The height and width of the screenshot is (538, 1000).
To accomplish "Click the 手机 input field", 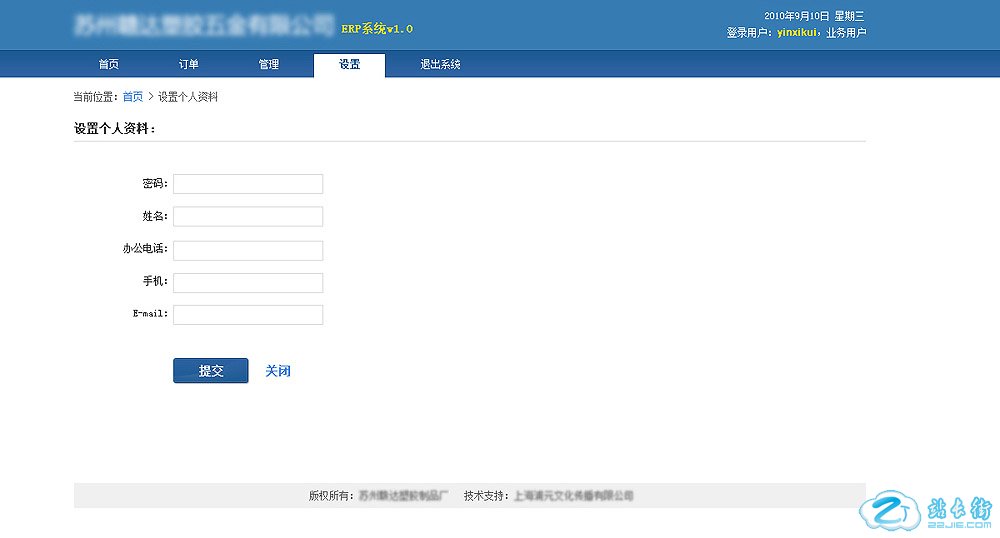I will pyautogui.click(x=248, y=283).
